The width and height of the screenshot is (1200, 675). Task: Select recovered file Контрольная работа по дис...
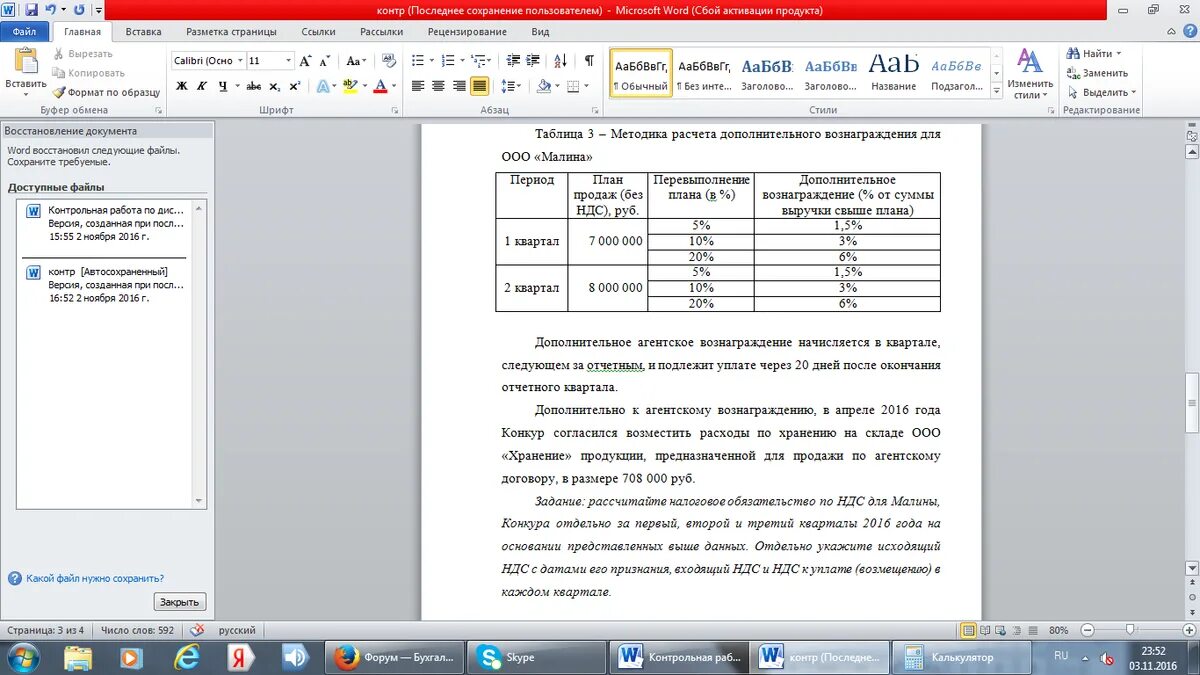click(106, 224)
